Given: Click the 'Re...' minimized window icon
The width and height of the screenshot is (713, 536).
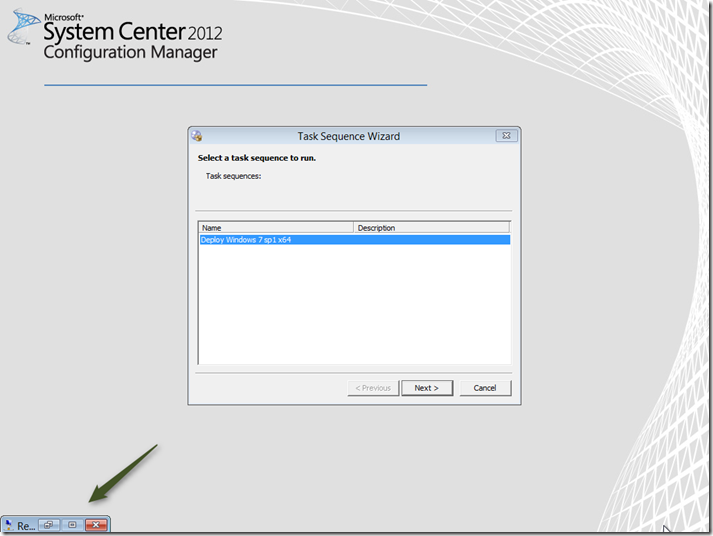Looking at the screenshot, I should pyautogui.click(x=9, y=526).
